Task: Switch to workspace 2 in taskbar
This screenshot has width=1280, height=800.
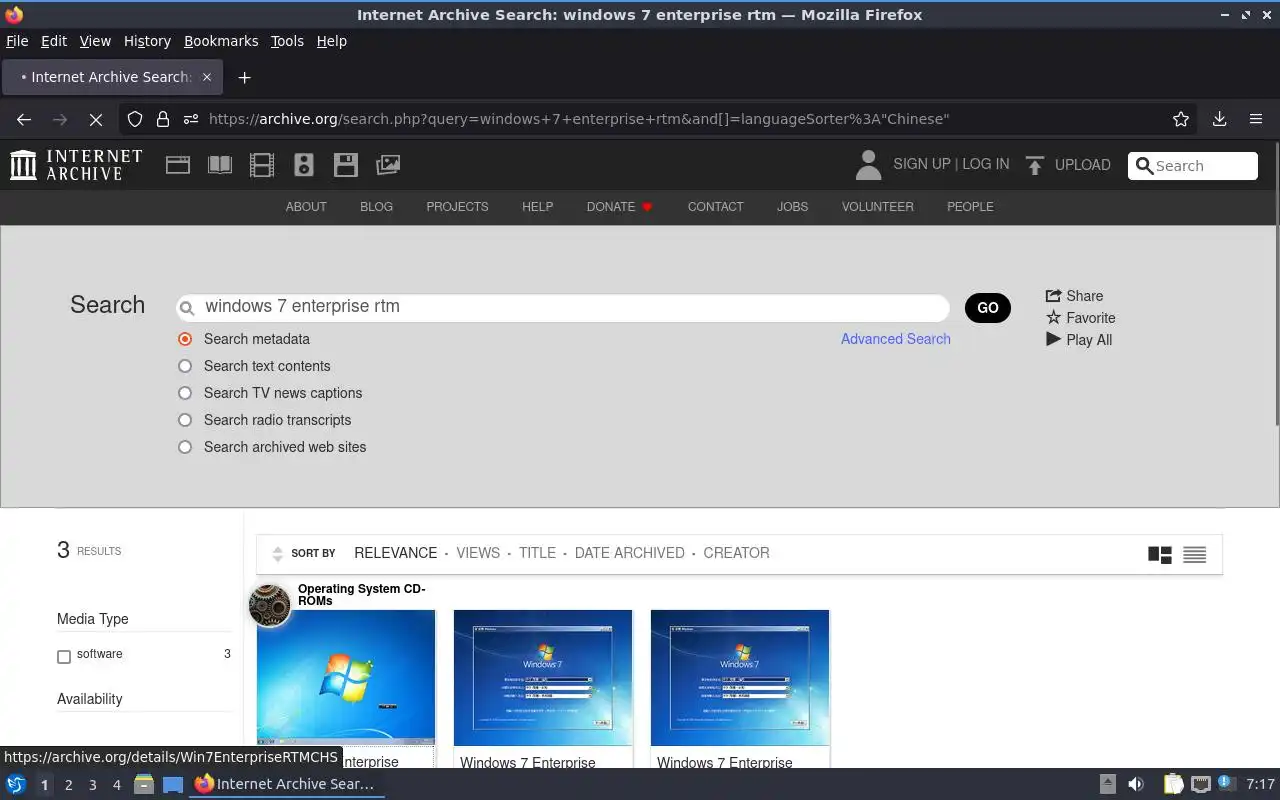Action: [x=68, y=785]
